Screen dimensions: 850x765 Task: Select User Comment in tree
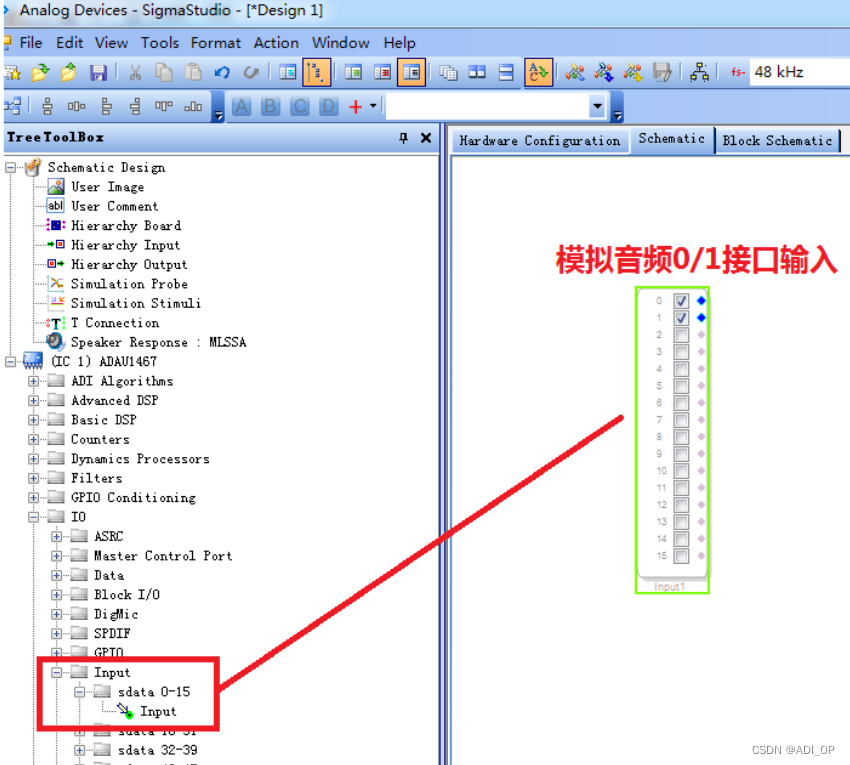[114, 207]
